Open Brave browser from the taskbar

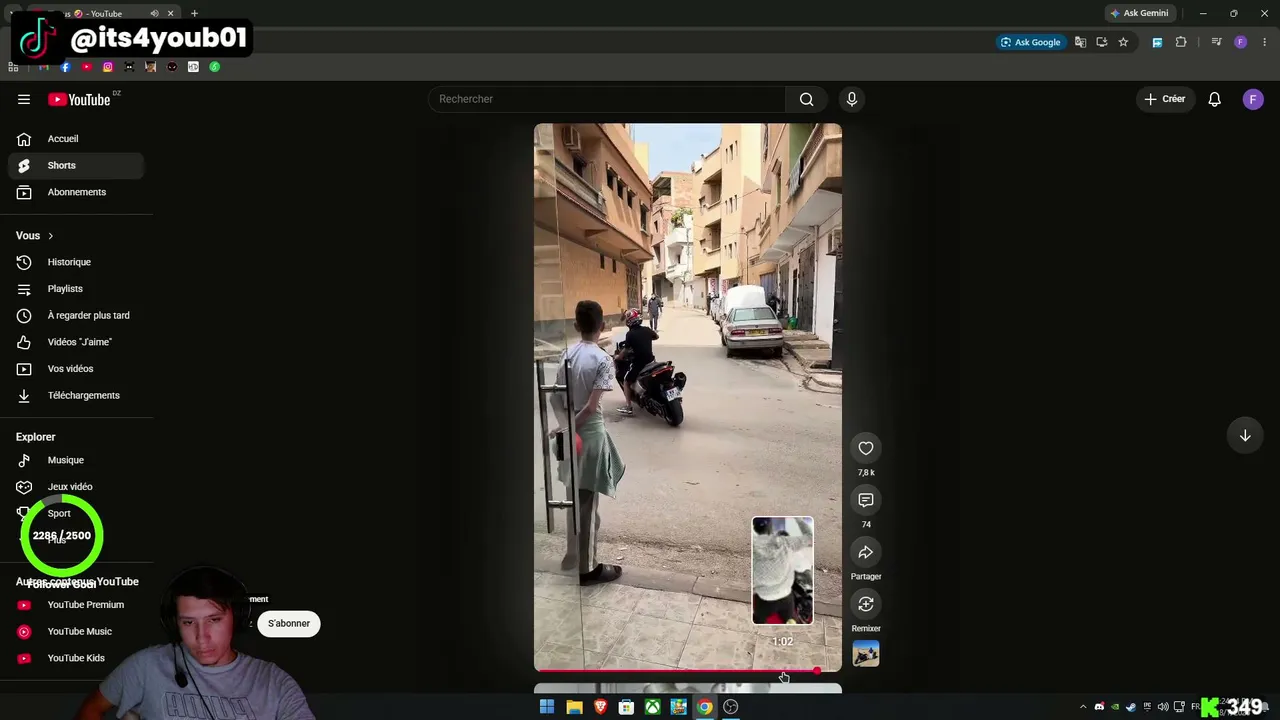point(600,707)
